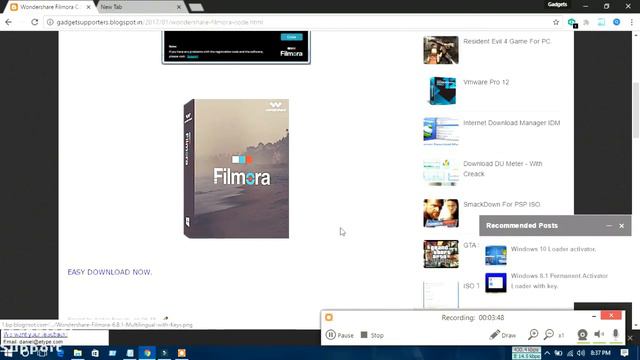Zoom out with the recorder magnifier minus
Viewport: 640px width, 360px height.
tap(549, 335)
